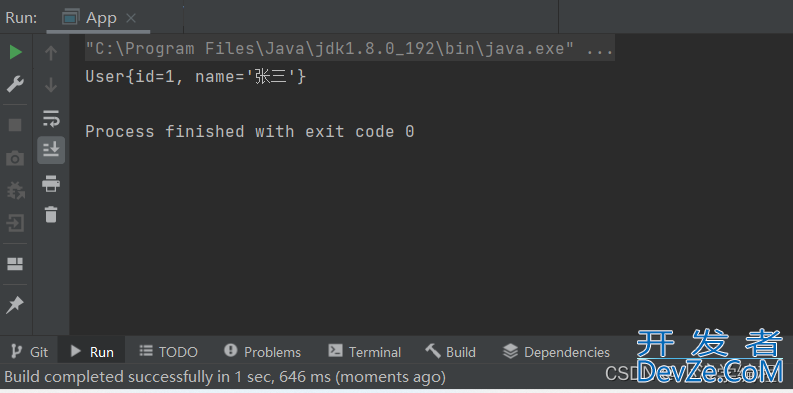The image size is (793, 393).
Task: Go down the stack trace arrow
Action: tap(51, 85)
